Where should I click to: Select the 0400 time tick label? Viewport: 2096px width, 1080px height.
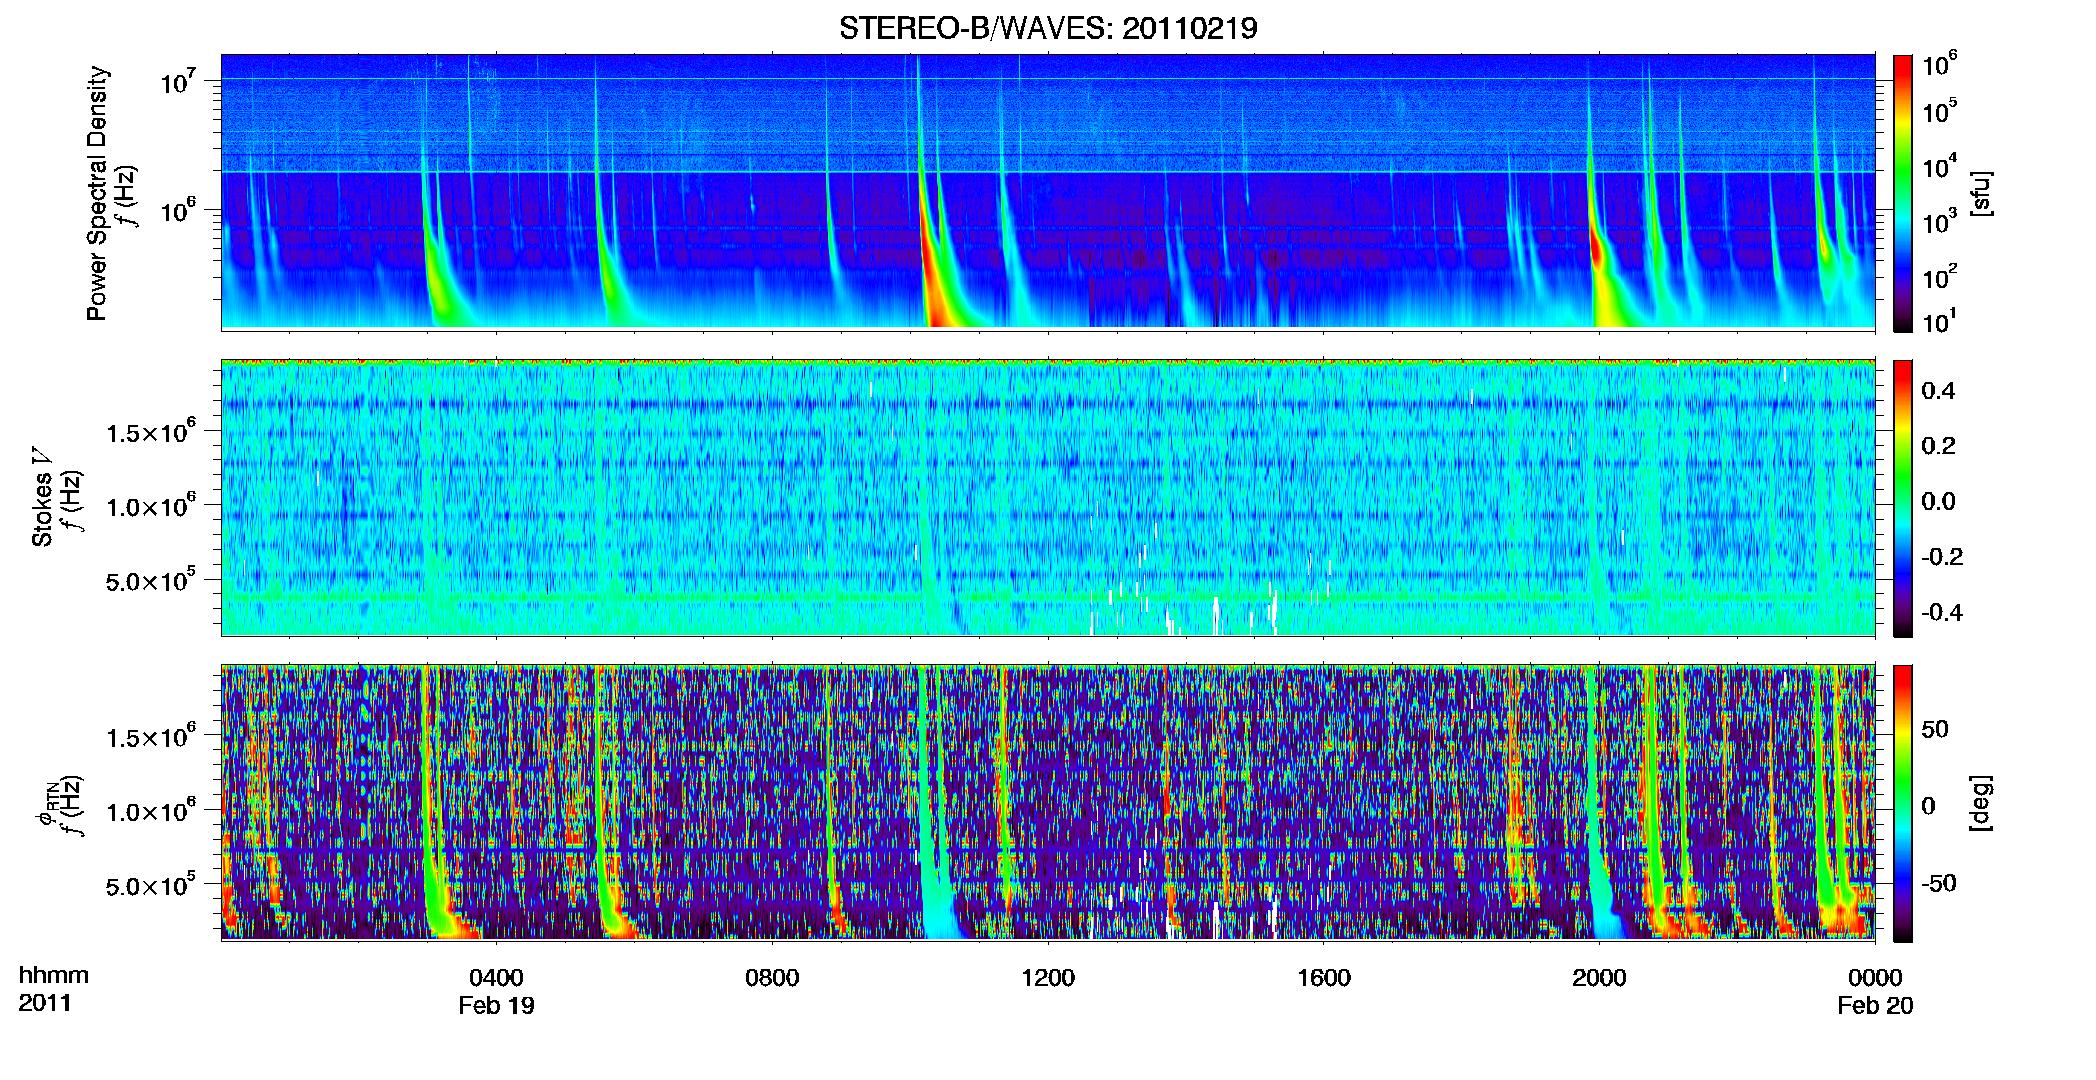pyautogui.click(x=496, y=977)
